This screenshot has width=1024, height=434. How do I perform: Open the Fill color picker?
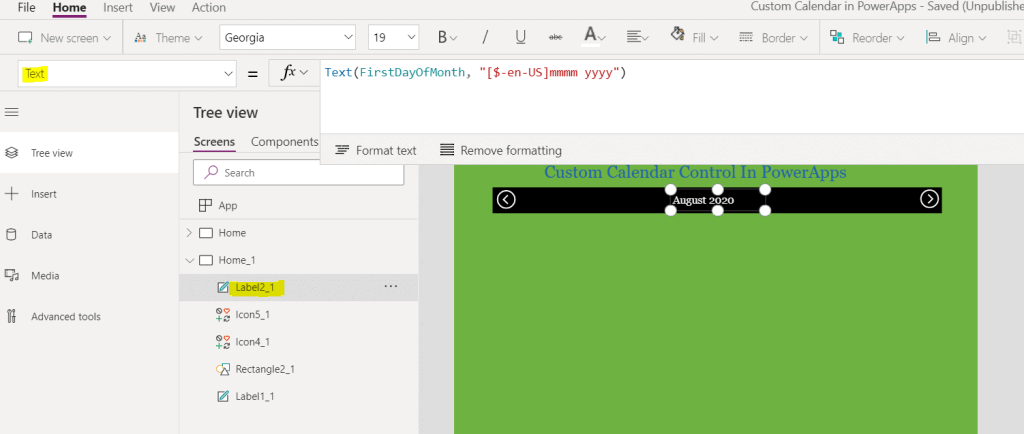click(x=695, y=37)
